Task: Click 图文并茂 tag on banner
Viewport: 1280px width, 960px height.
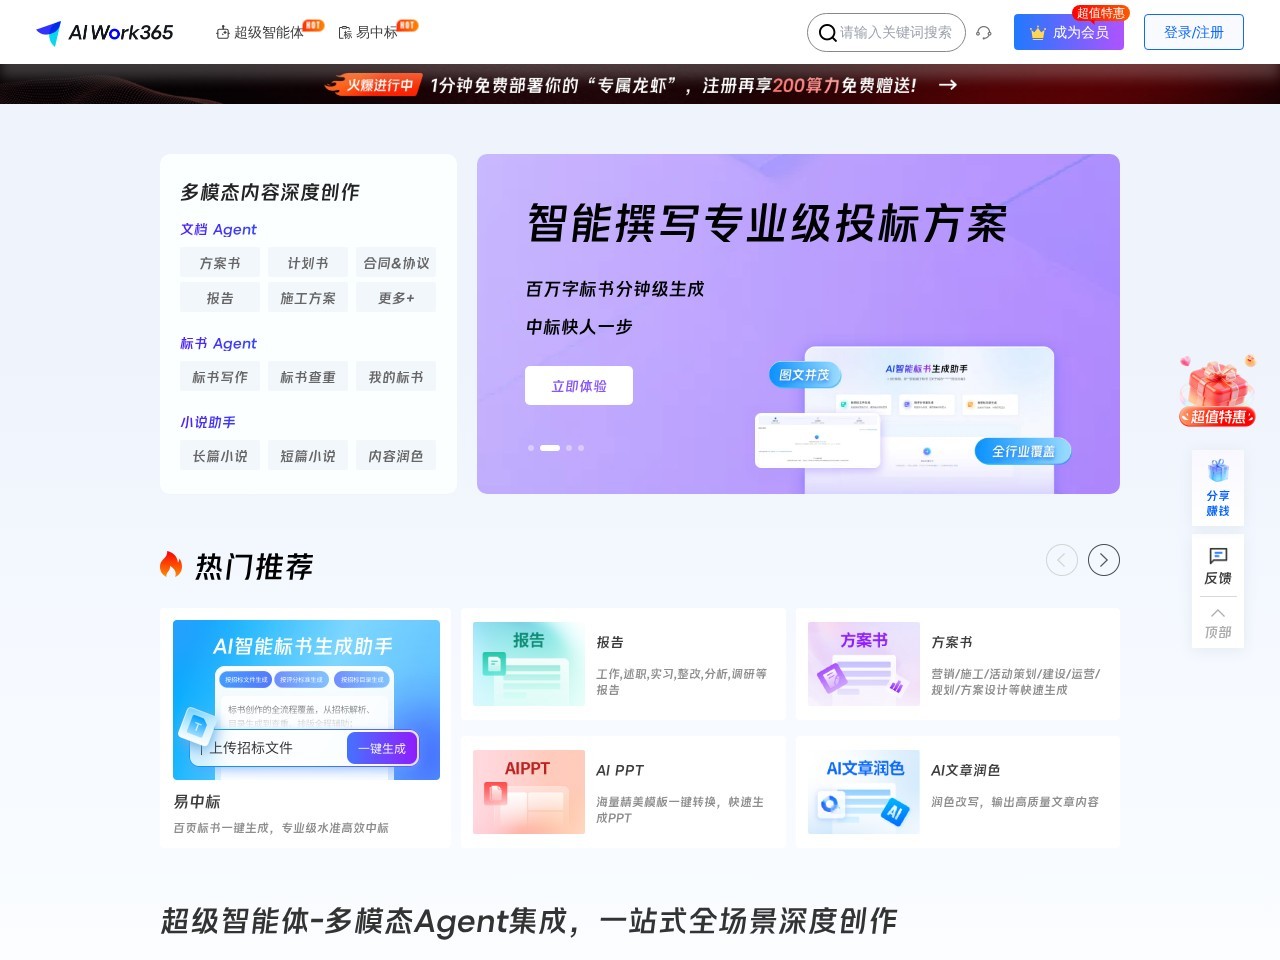Action: [x=804, y=375]
